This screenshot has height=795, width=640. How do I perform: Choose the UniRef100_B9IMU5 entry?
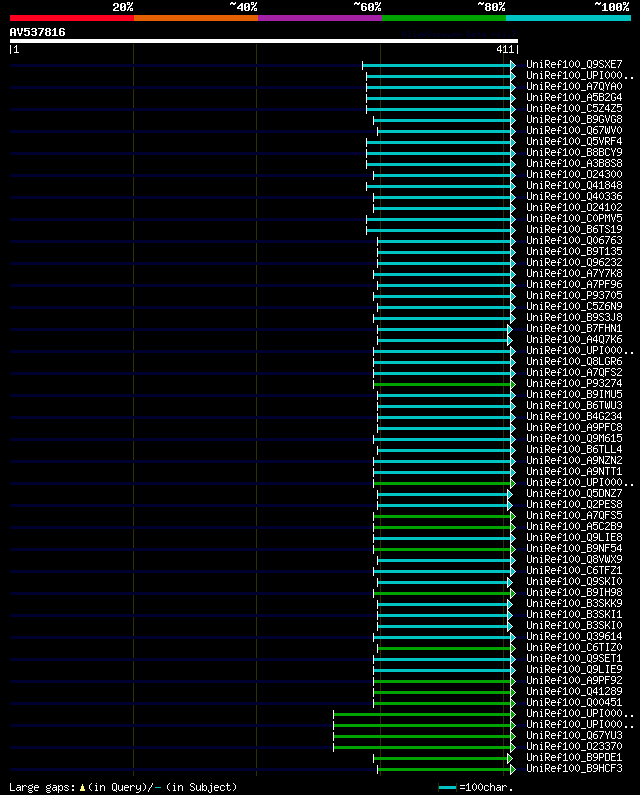tap(574, 394)
